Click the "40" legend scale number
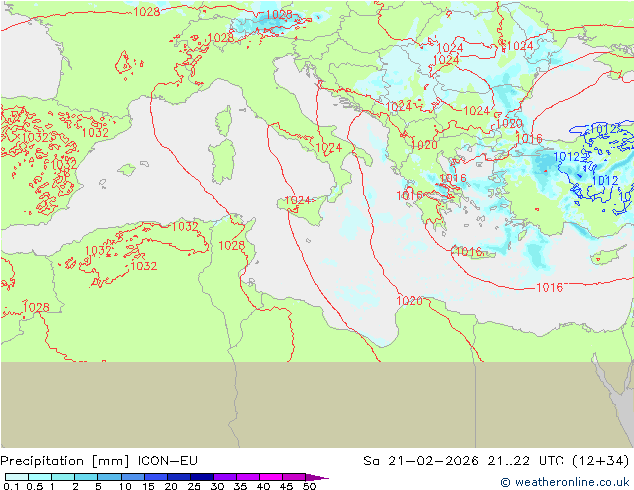The height and width of the screenshot is (490, 634). (263, 486)
